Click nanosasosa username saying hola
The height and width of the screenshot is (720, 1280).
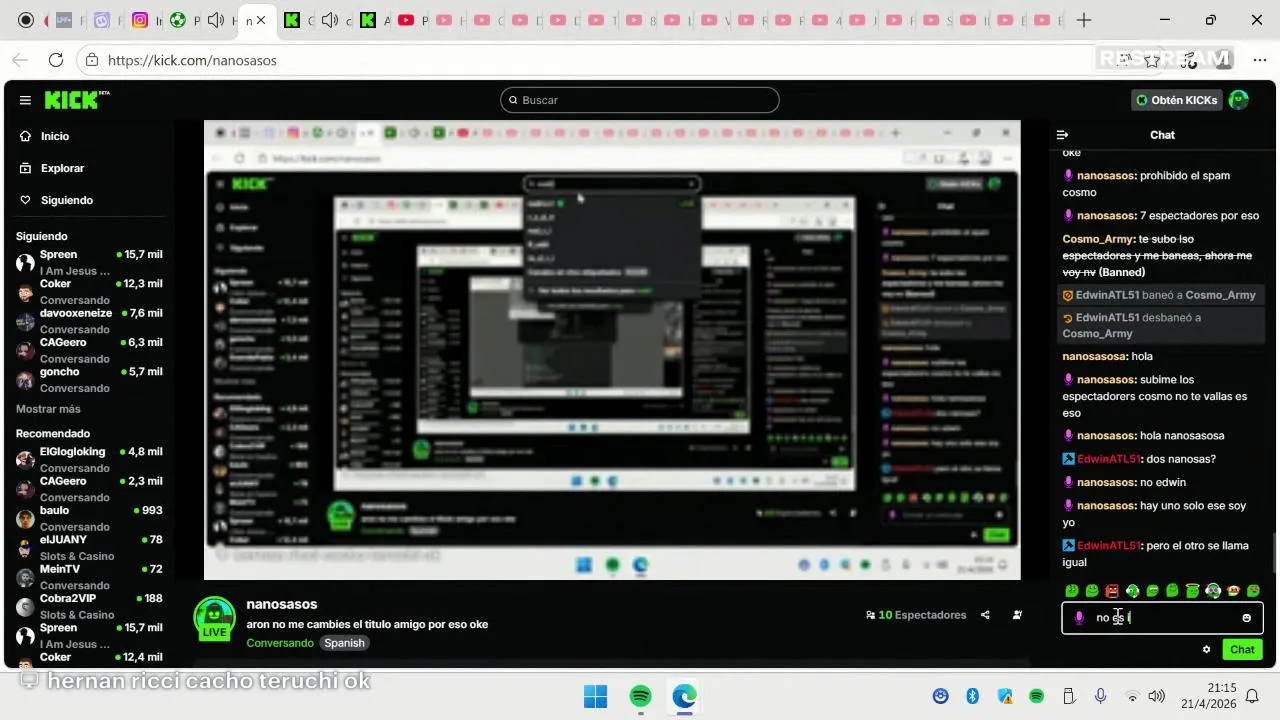pyautogui.click(x=1095, y=356)
